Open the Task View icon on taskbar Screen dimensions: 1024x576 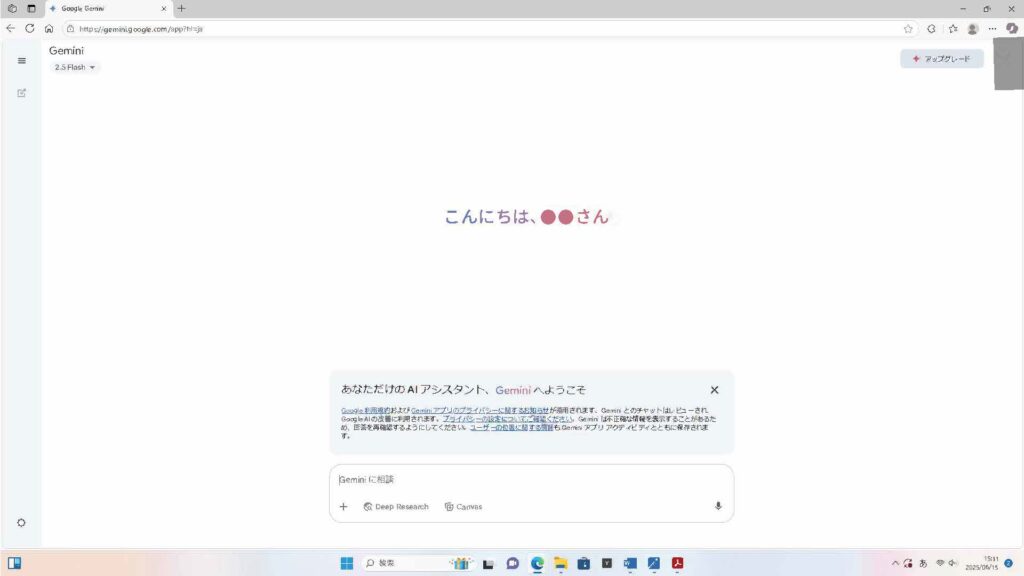[488, 563]
